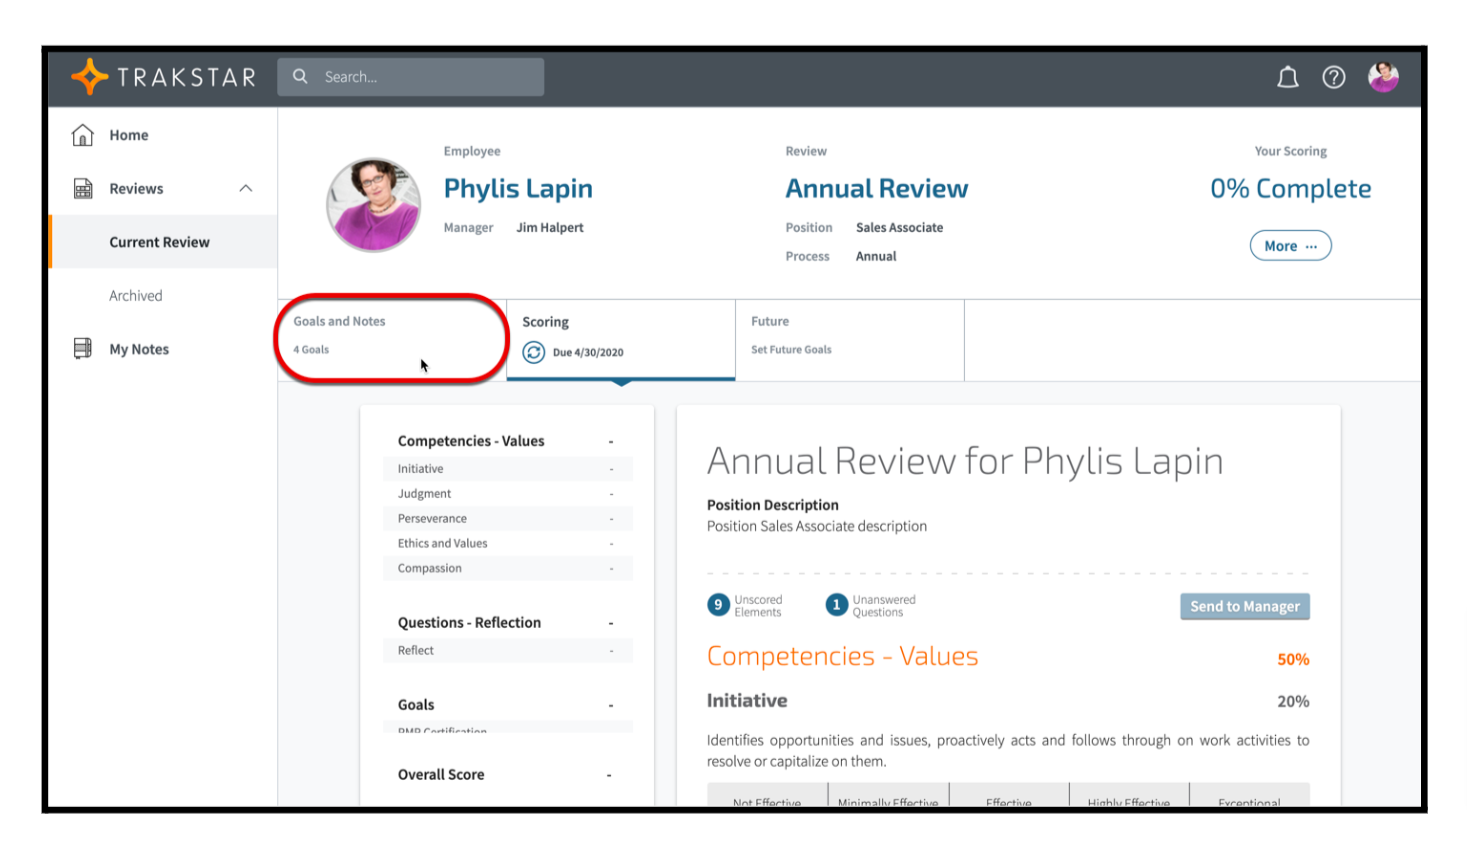Select Current Review in sidebar
1467x864 pixels.
(x=160, y=242)
